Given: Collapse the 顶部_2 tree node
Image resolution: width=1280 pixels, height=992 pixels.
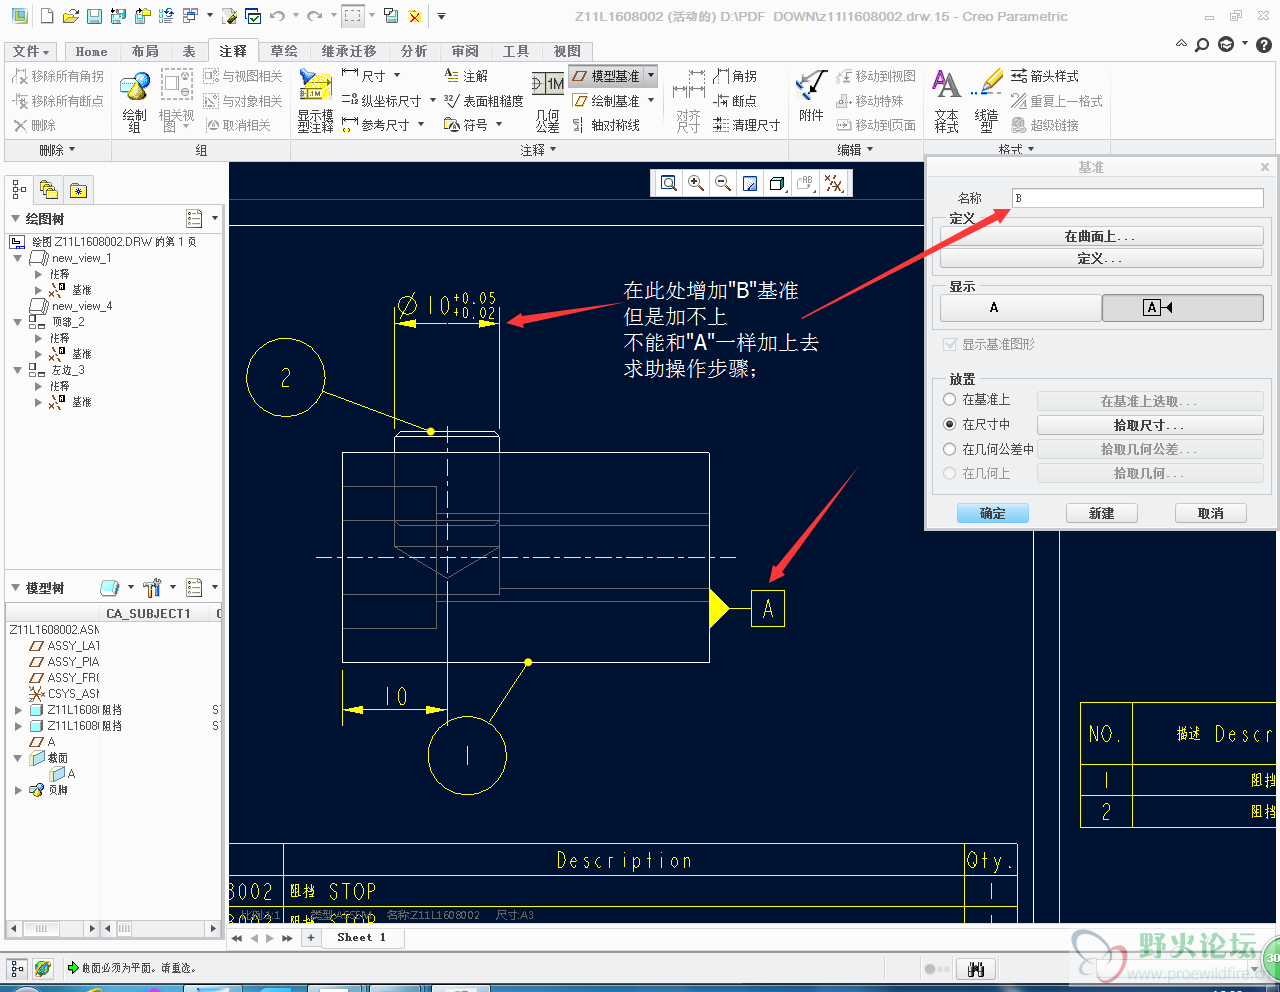Looking at the screenshot, I should 18,322.
